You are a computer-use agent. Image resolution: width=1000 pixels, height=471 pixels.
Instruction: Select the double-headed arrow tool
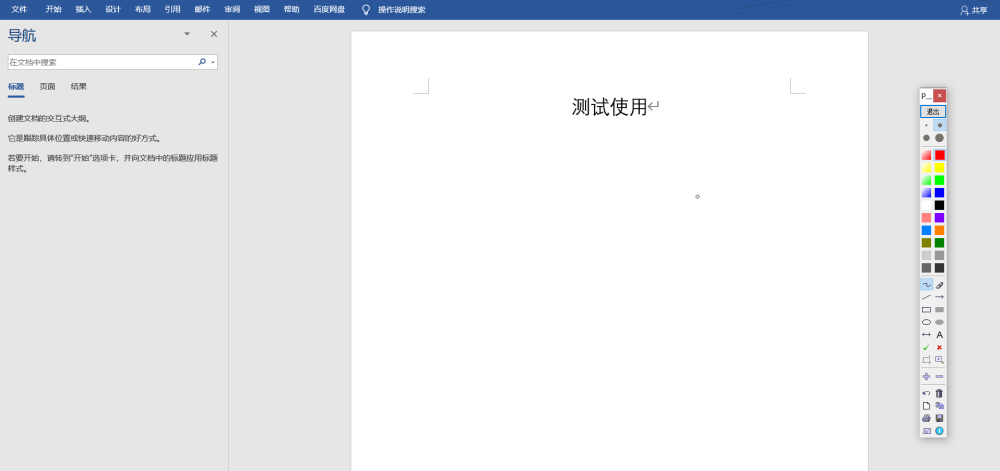click(x=926, y=335)
